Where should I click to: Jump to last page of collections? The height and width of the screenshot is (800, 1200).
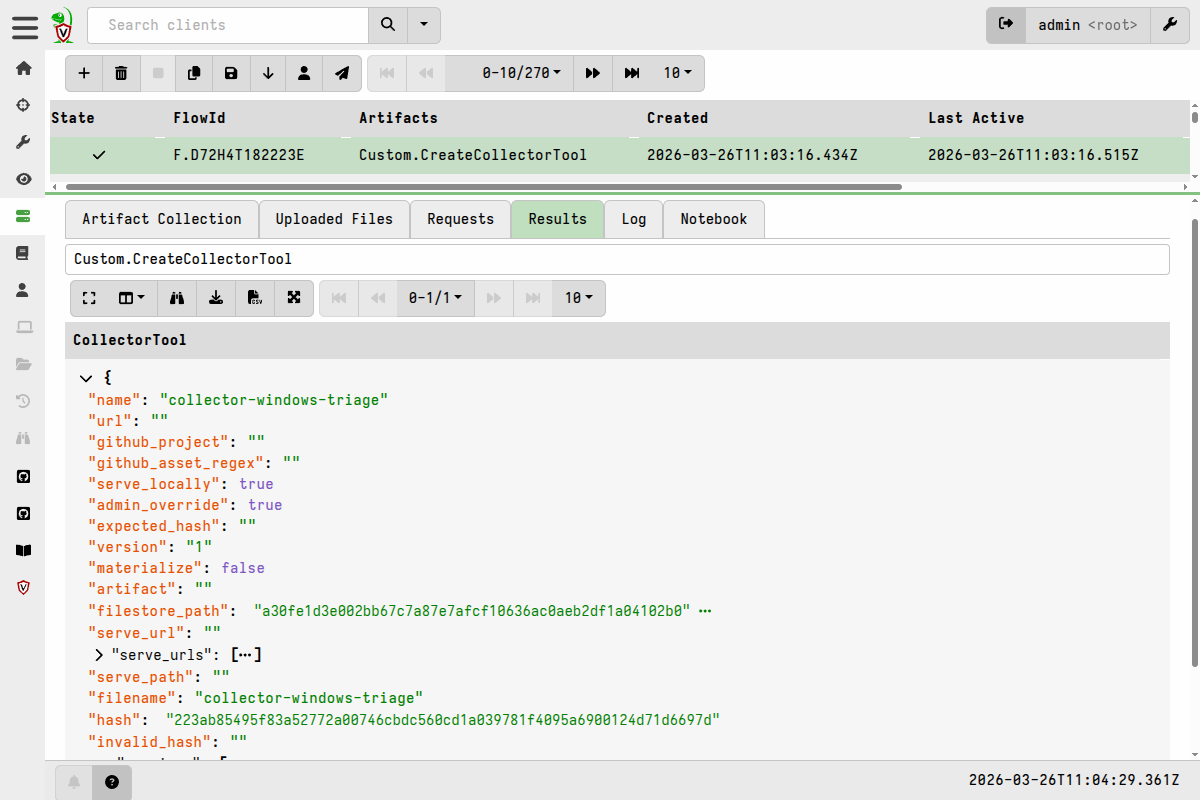pos(632,73)
